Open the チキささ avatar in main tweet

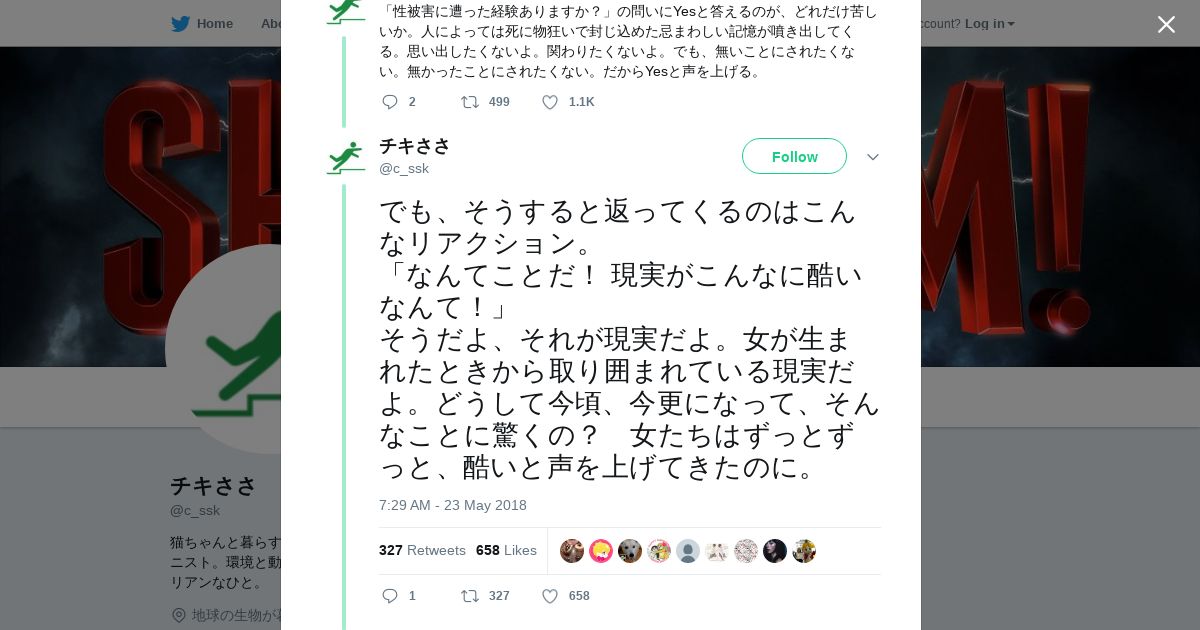(346, 157)
